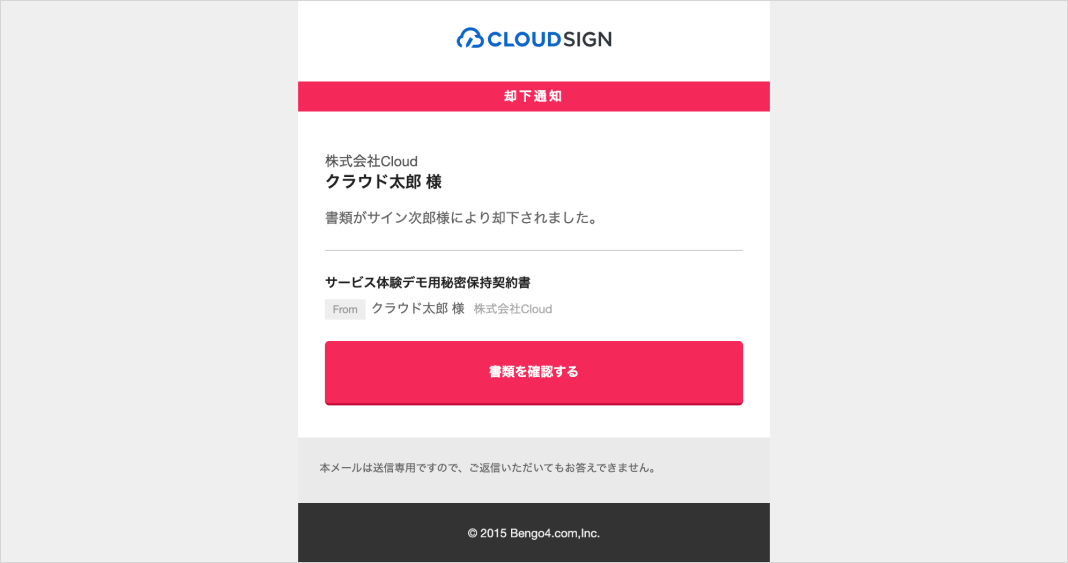Click the CloudSign cloud logo icon
The width and height of the screenshot is (1068, 563).
(469, 38)
